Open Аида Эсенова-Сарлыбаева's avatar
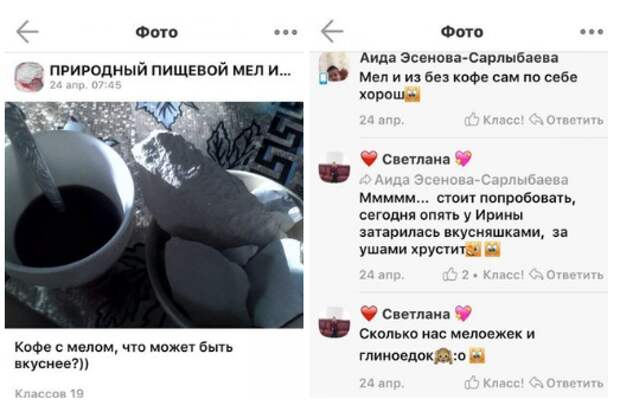The image size is (620, 412). coord(334,68)
